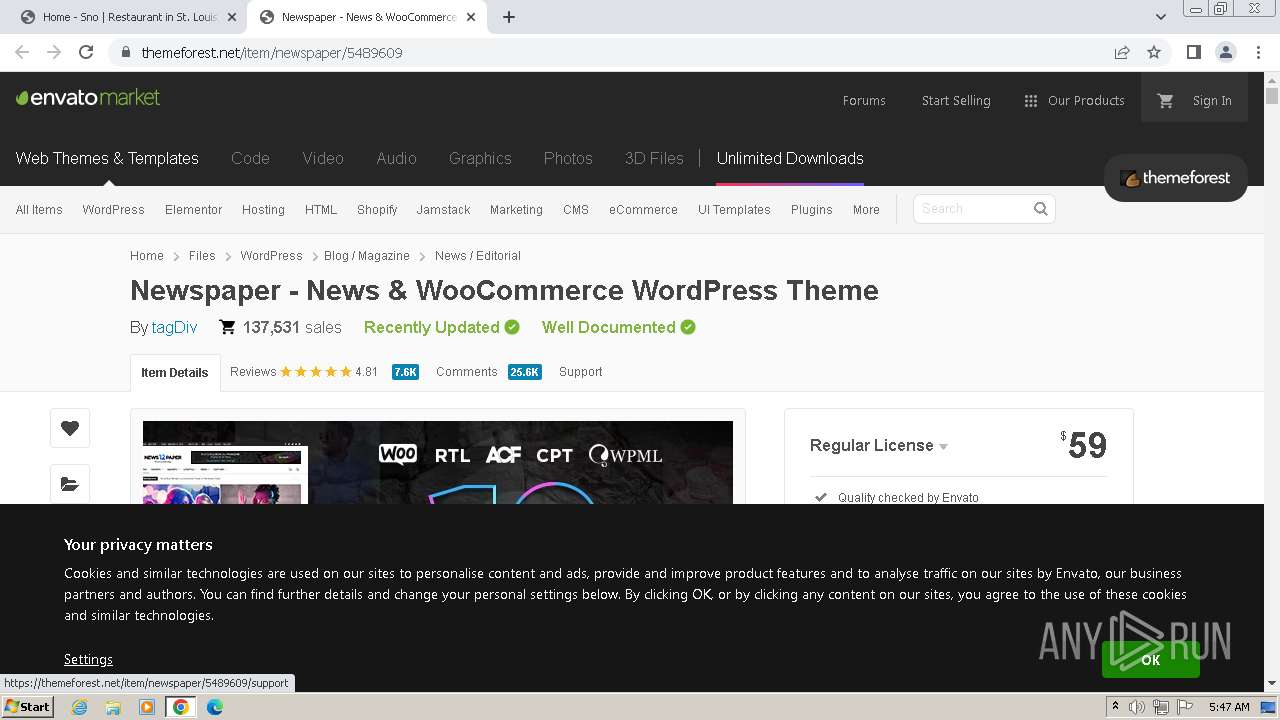
Task: Click Sign In
Action: point(1212,101)
